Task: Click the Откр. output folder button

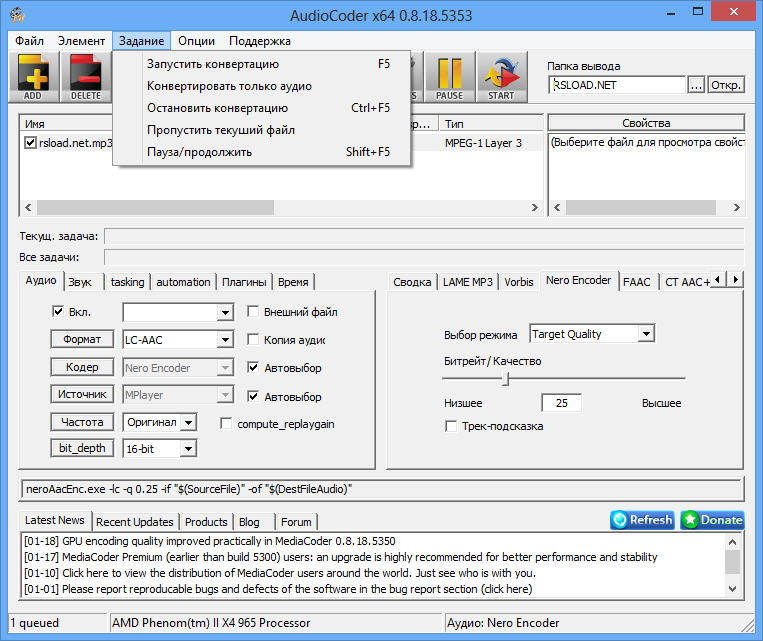Action: point(726,85)
